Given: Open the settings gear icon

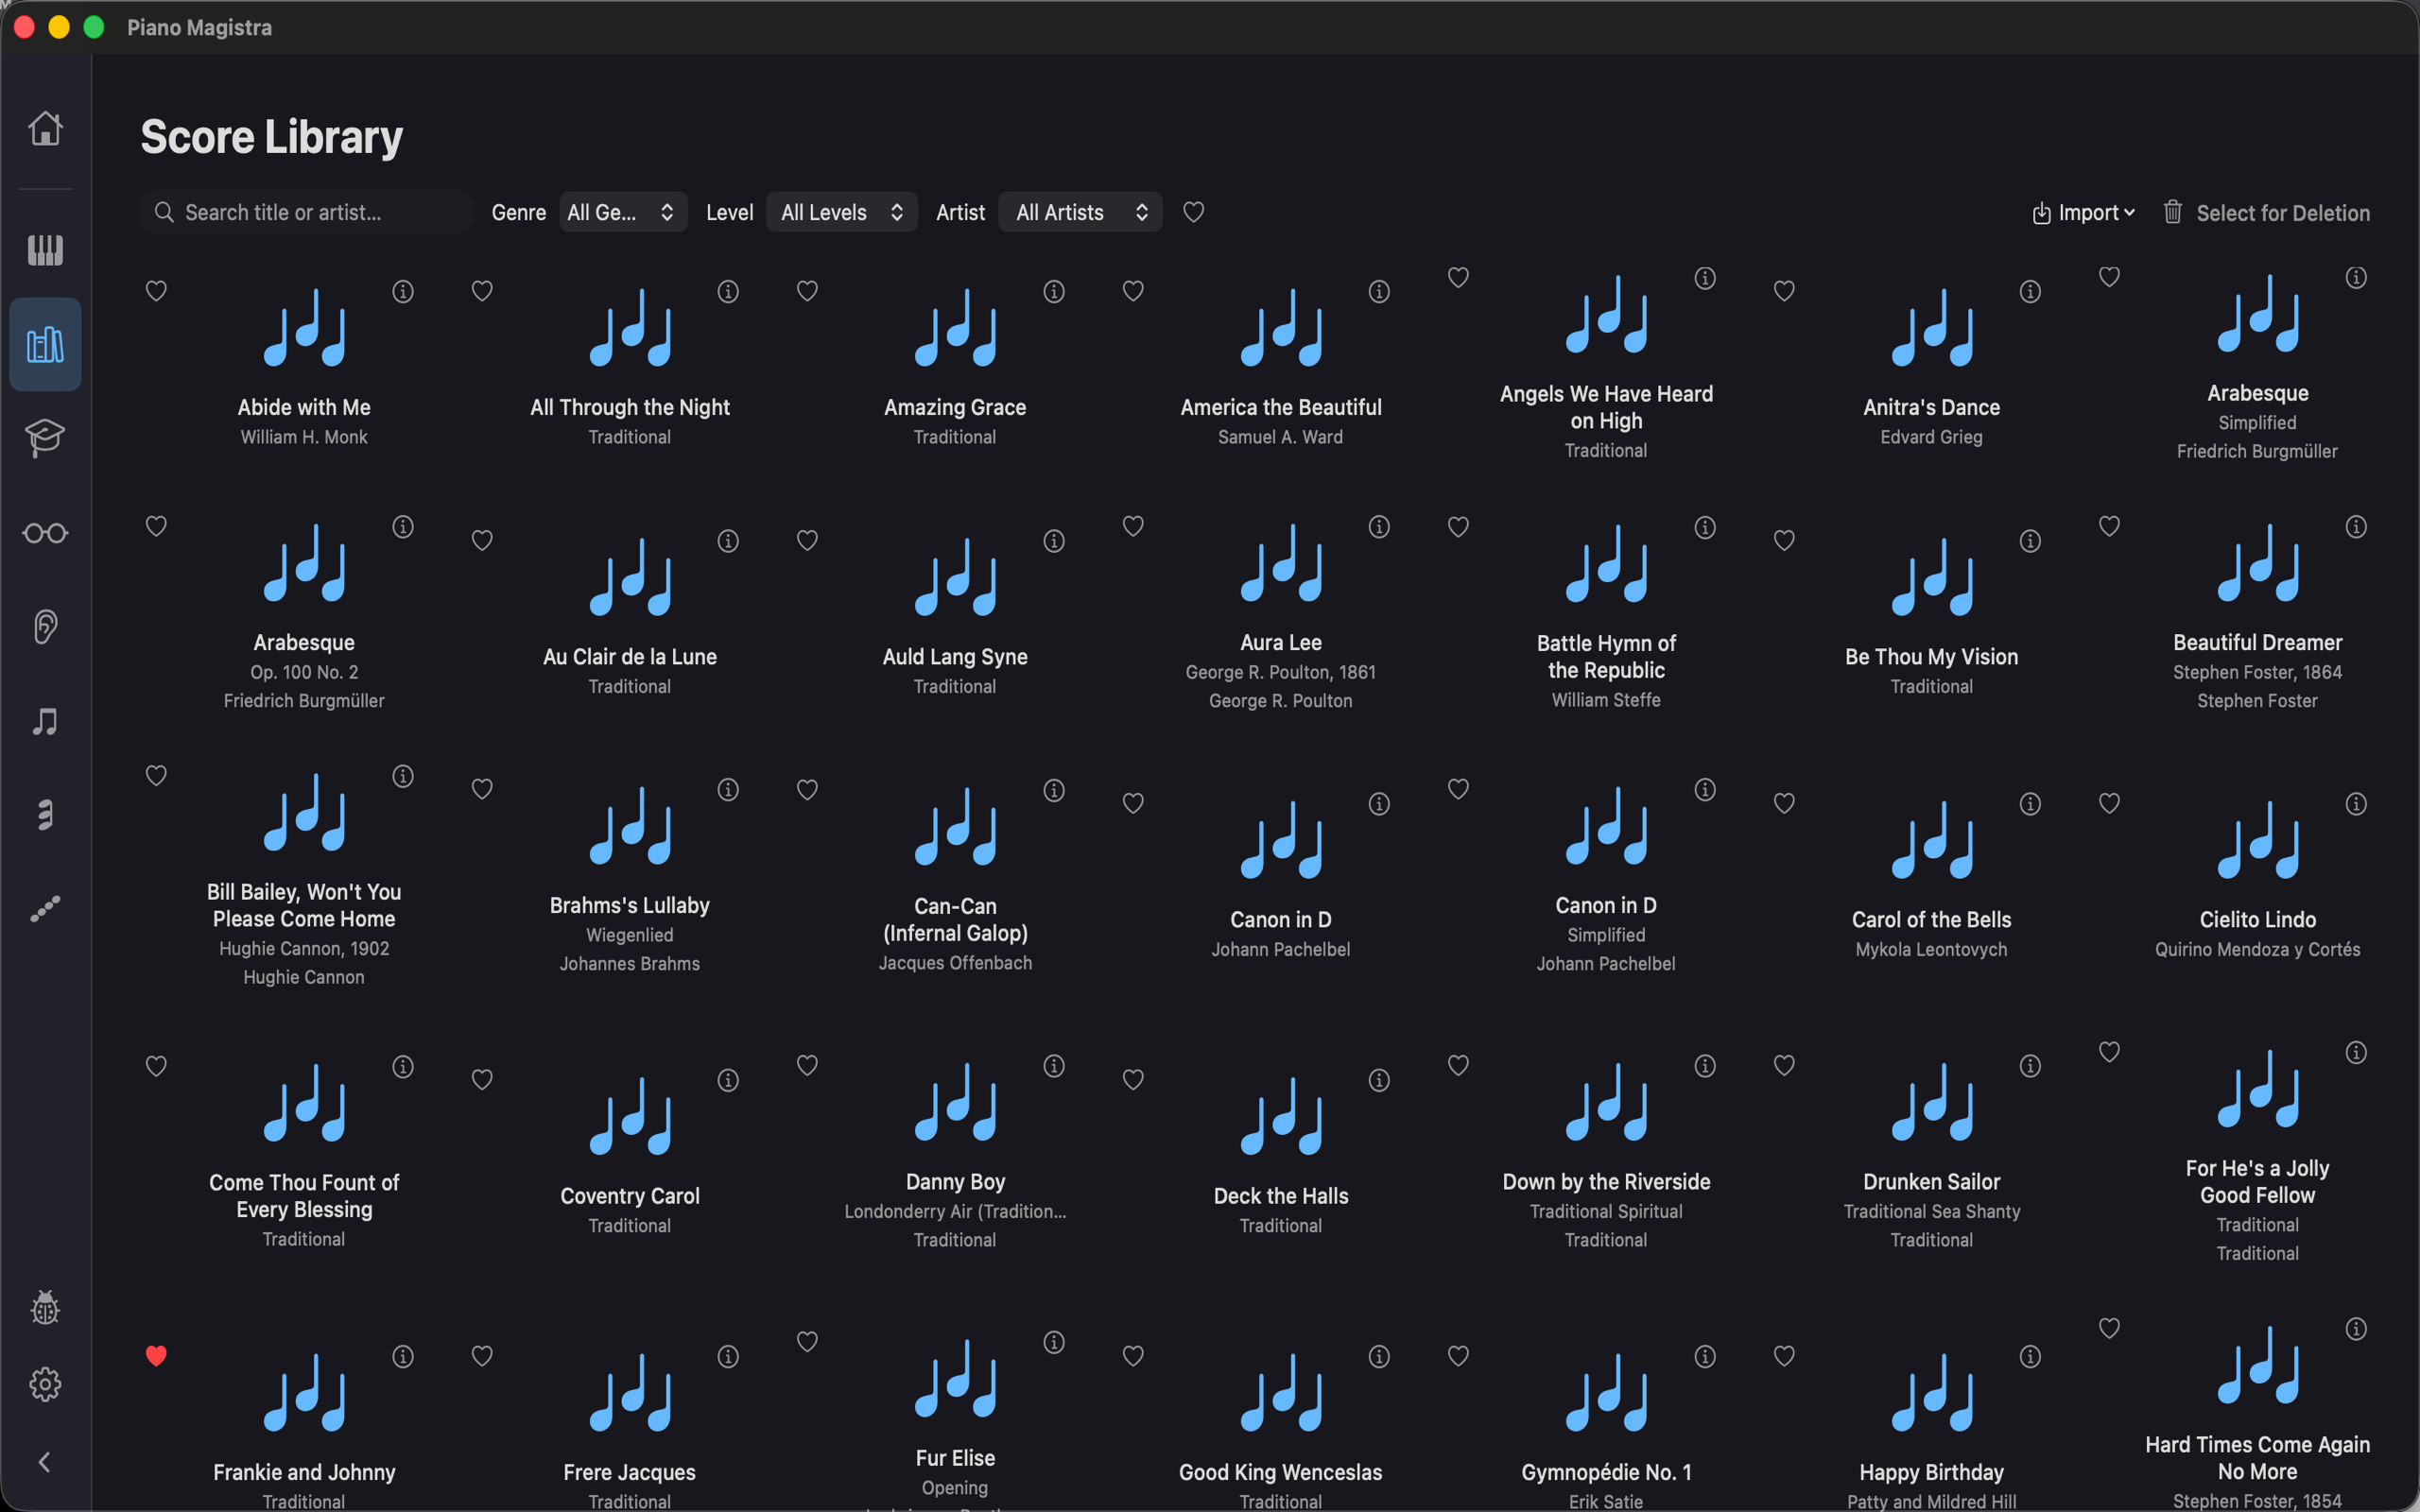Looking at the screenshot, I should [x=45, y=1384].
